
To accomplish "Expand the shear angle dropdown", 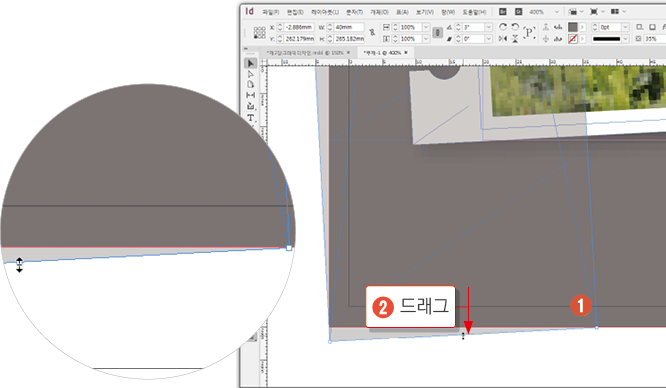I will tap(488, 39).
